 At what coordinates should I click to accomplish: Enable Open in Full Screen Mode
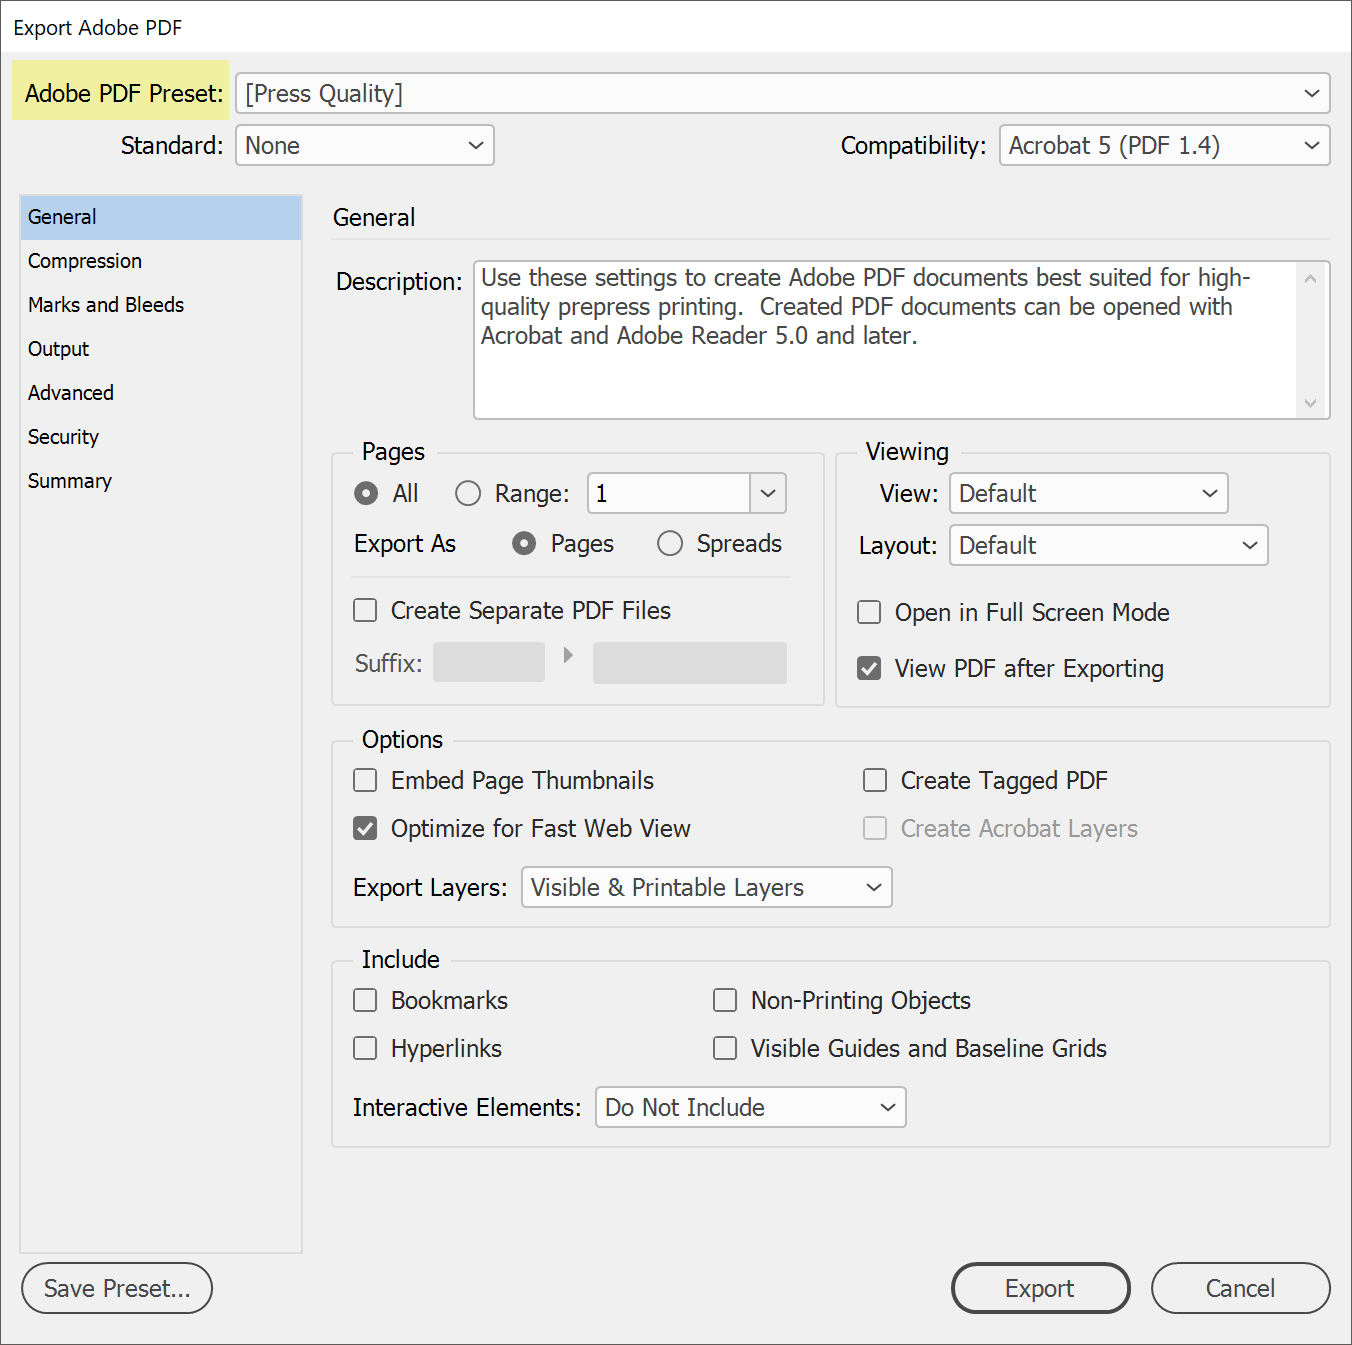869,612
